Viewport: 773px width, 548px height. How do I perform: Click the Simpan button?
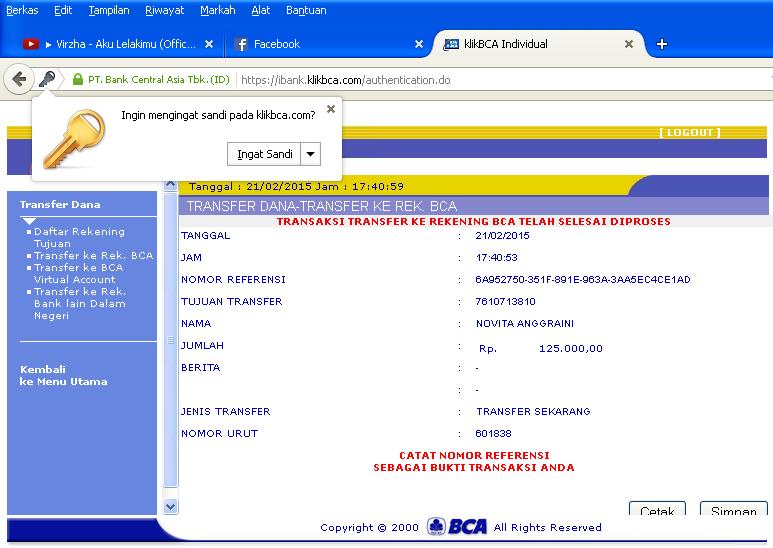734,510
